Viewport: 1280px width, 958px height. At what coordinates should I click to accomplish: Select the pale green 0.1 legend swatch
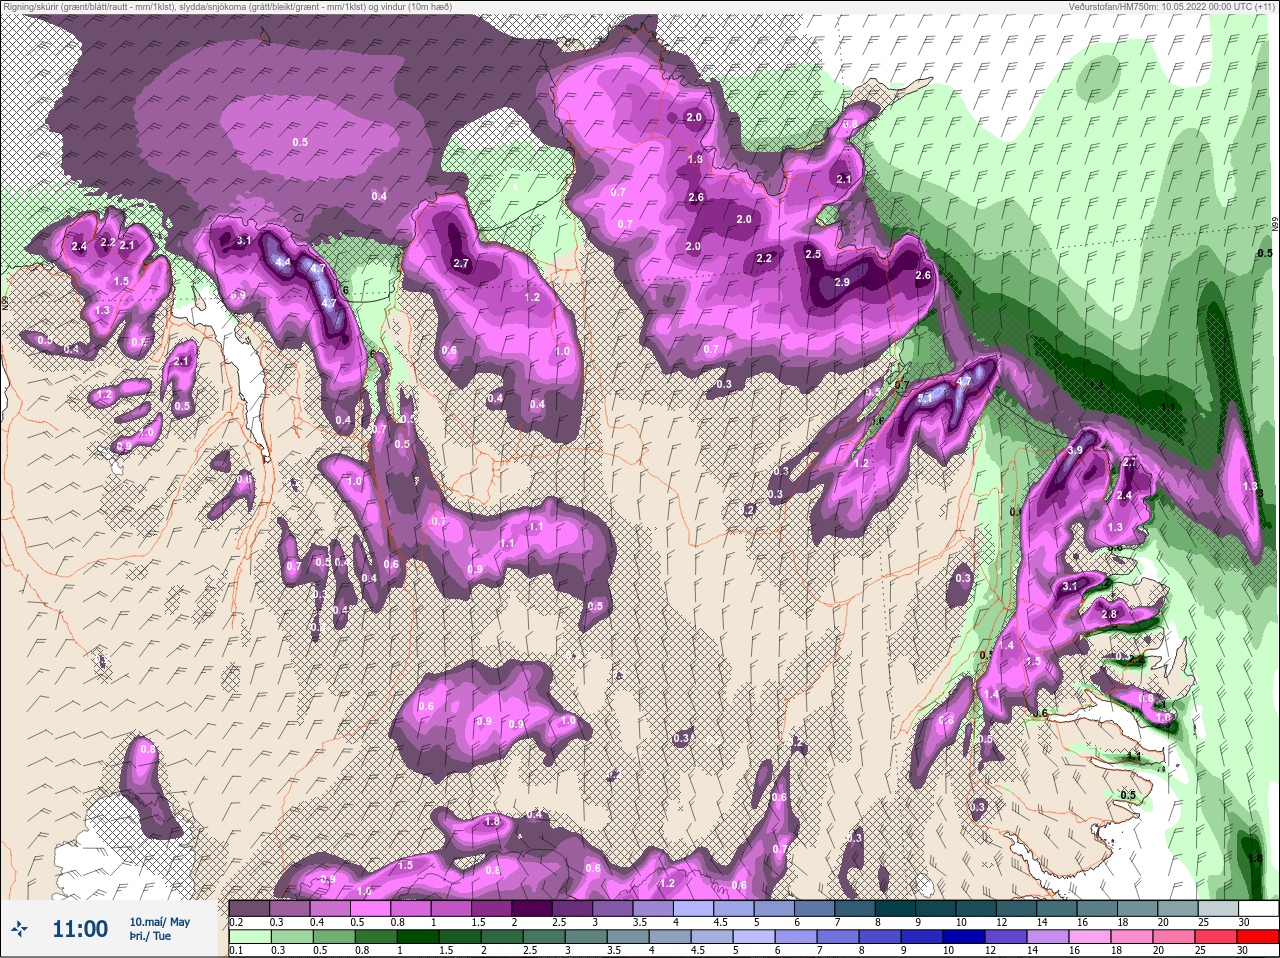click(248, 937)
